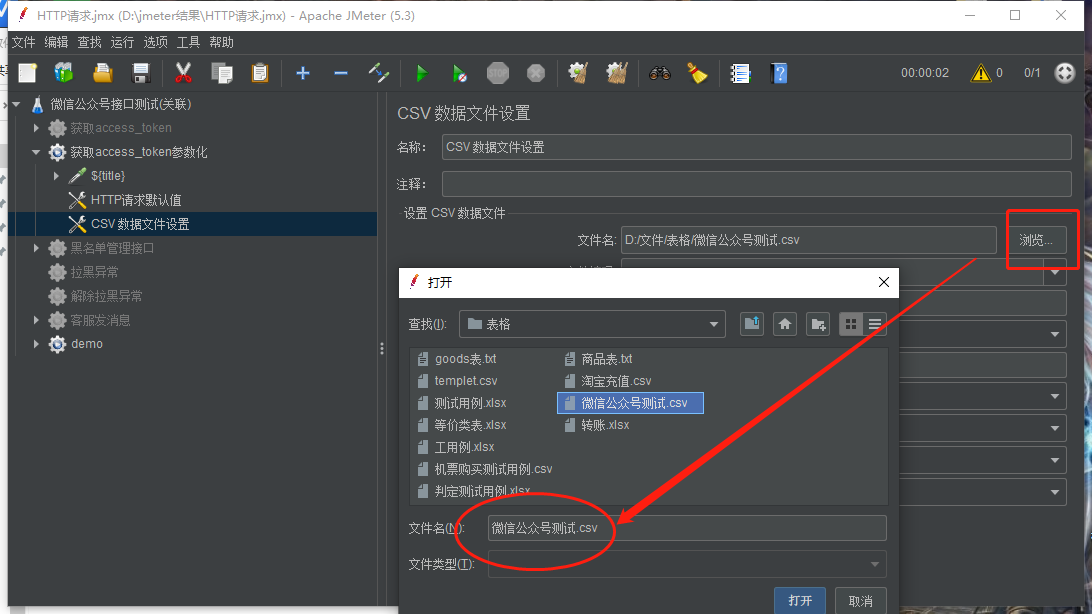The width and height of the screenshot is (1092, 614).
Task: Select file 微信公众号测试.csv in dialog
Action: click(x=630, y=403)
